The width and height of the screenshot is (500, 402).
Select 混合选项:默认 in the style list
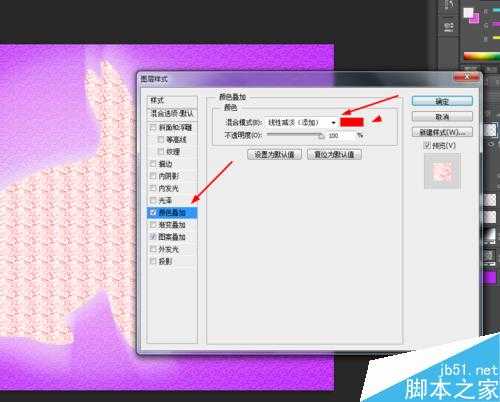pos(172,113)
